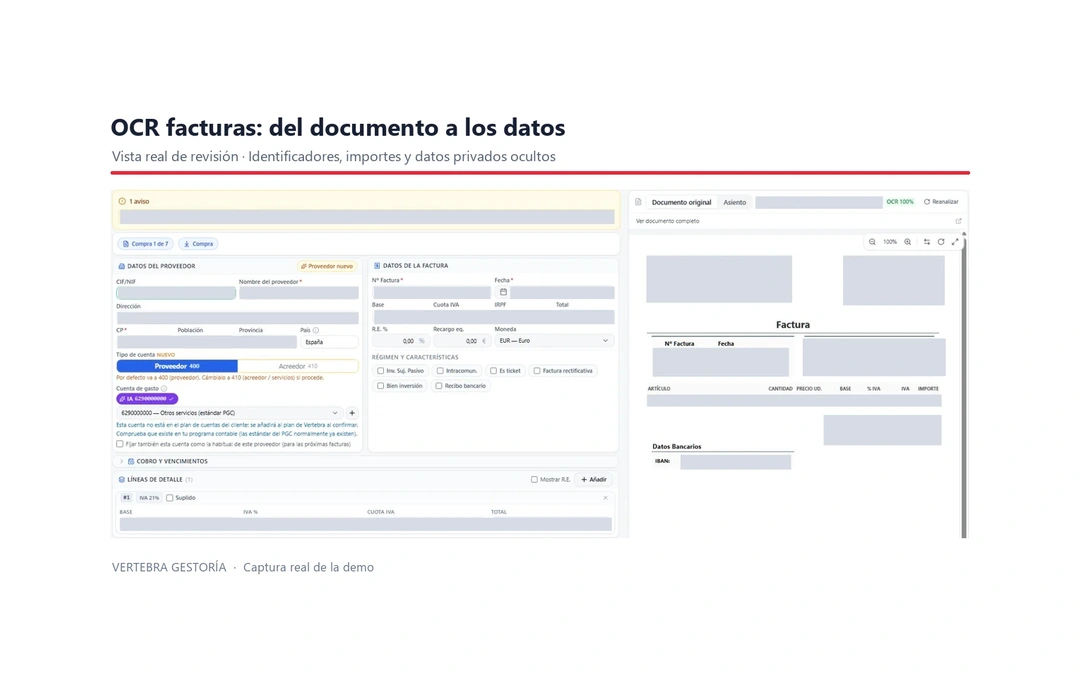Expand document preview to fullscreen
The image size is (1080, 675).
955,242
